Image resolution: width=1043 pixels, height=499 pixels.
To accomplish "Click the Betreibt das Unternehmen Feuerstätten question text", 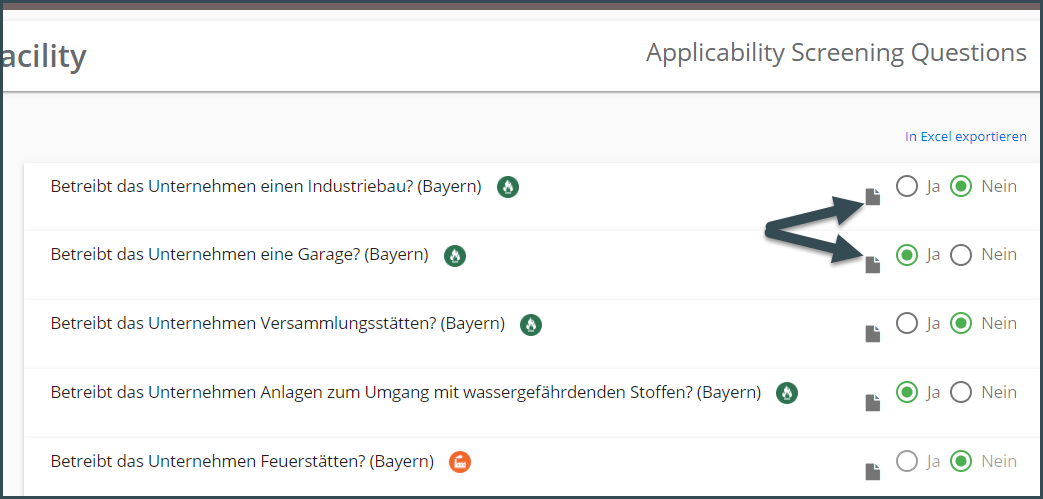I will coord(242,461).
